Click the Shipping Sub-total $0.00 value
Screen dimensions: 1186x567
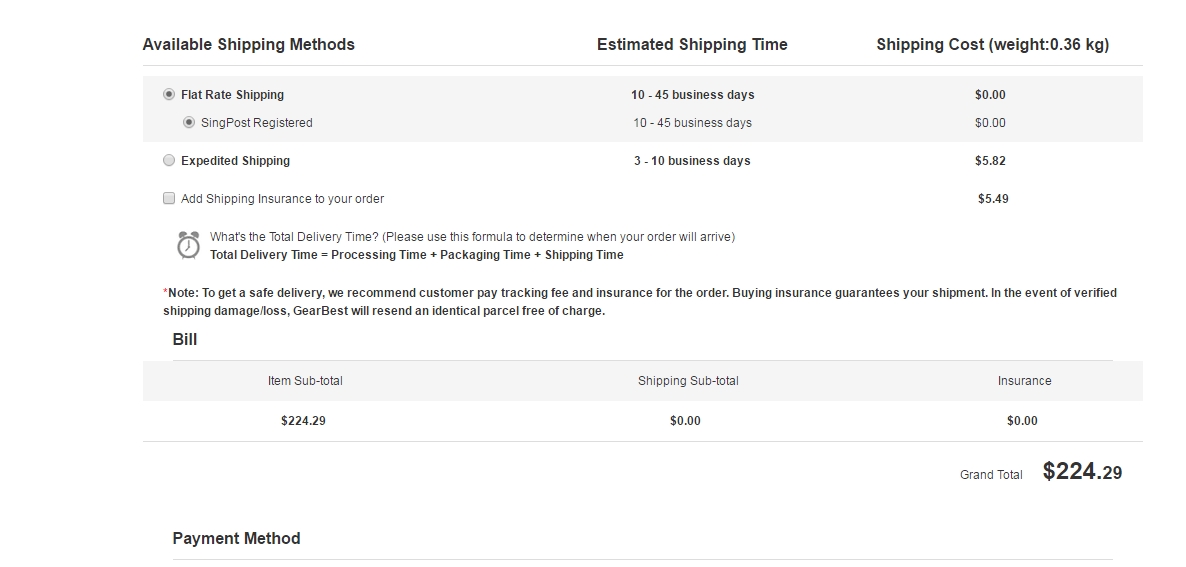click(685, 421)
